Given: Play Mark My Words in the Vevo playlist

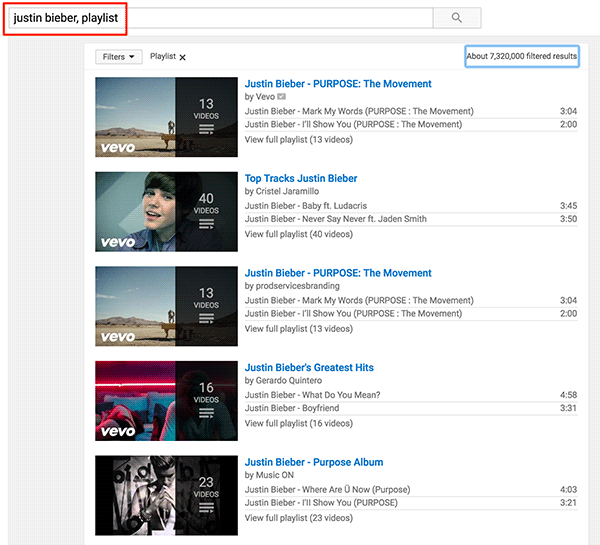Looking at the screenshot, I should [x=359, y=111].
